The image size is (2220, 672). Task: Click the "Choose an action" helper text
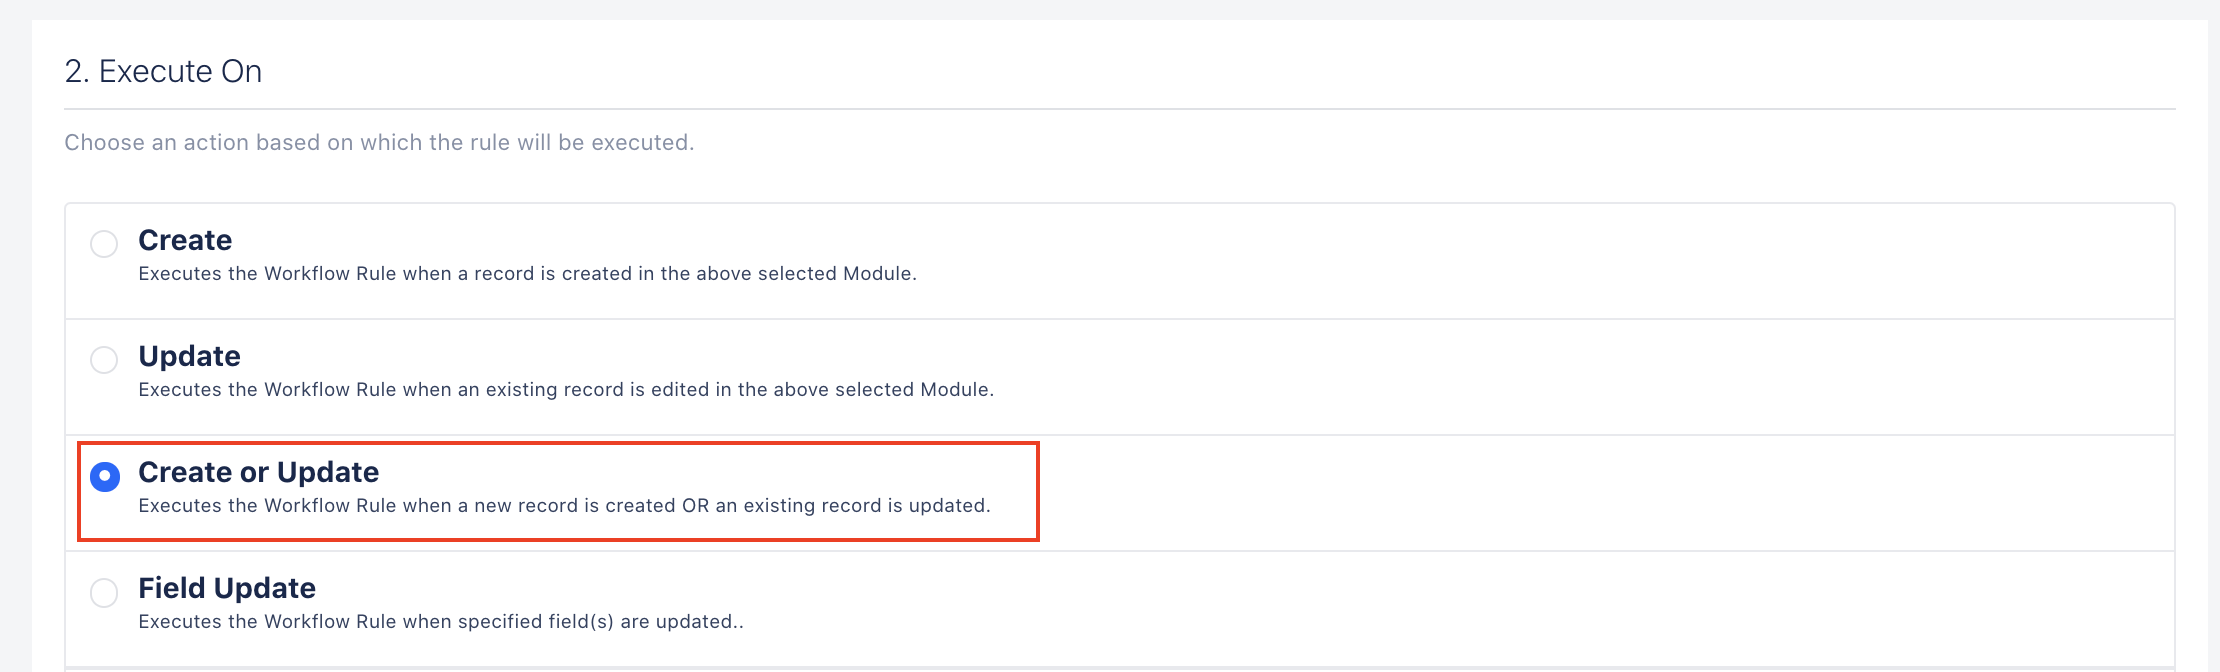[x=379, y=143]
